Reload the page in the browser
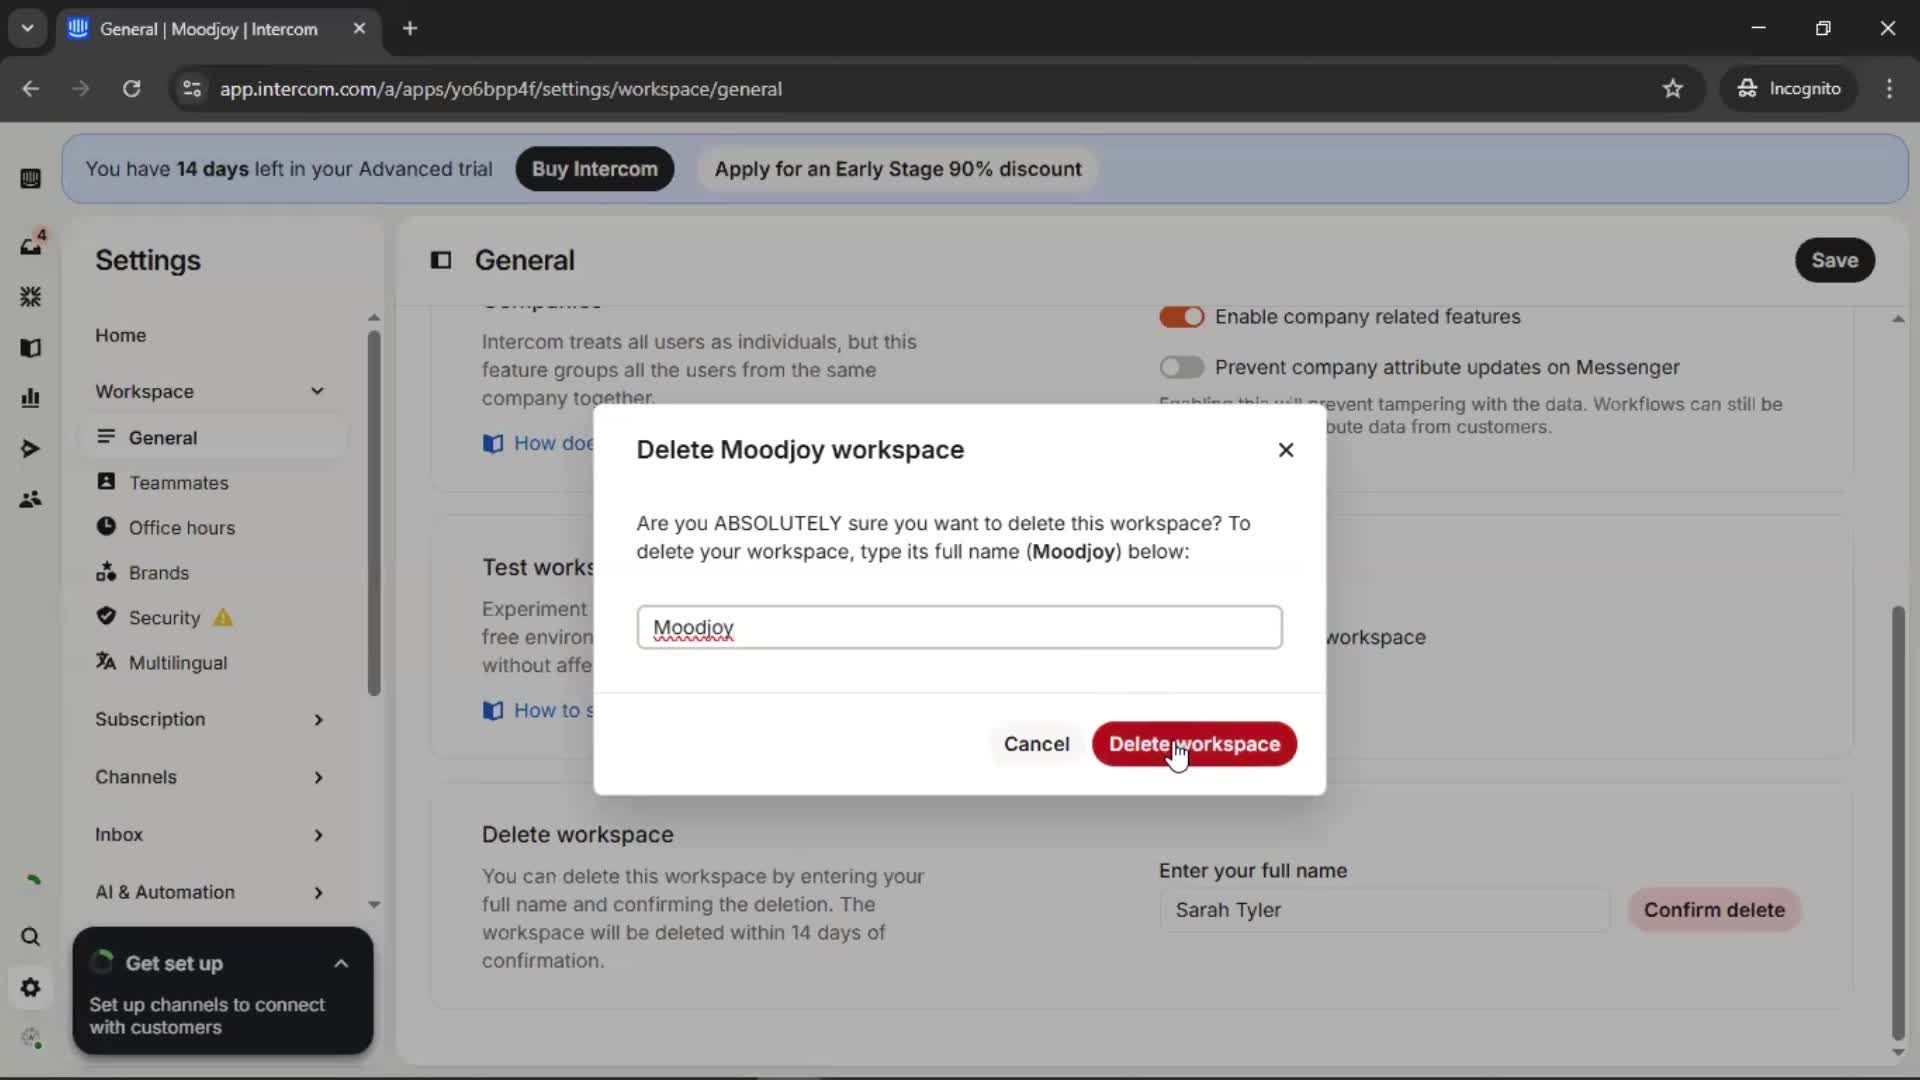The width and height of the screenshot is (1920, 1080). tap(132, 89)
